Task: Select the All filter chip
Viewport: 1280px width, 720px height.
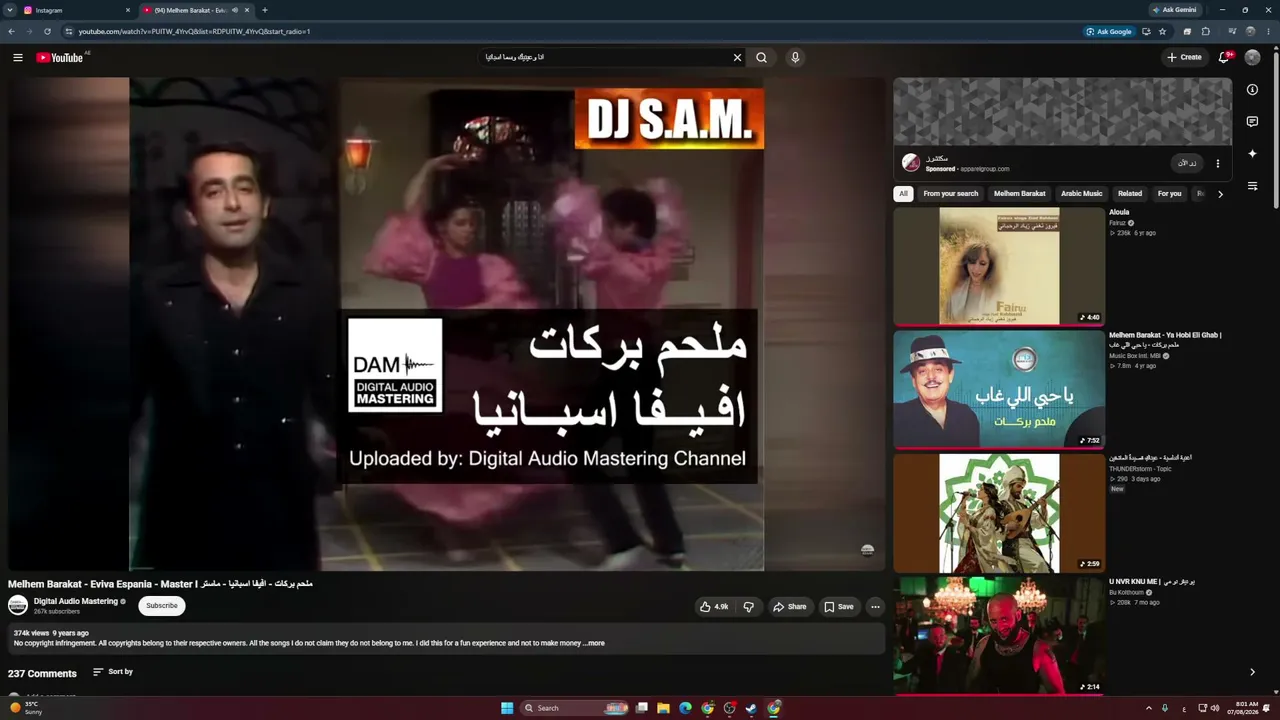Action: coord(904,194)
